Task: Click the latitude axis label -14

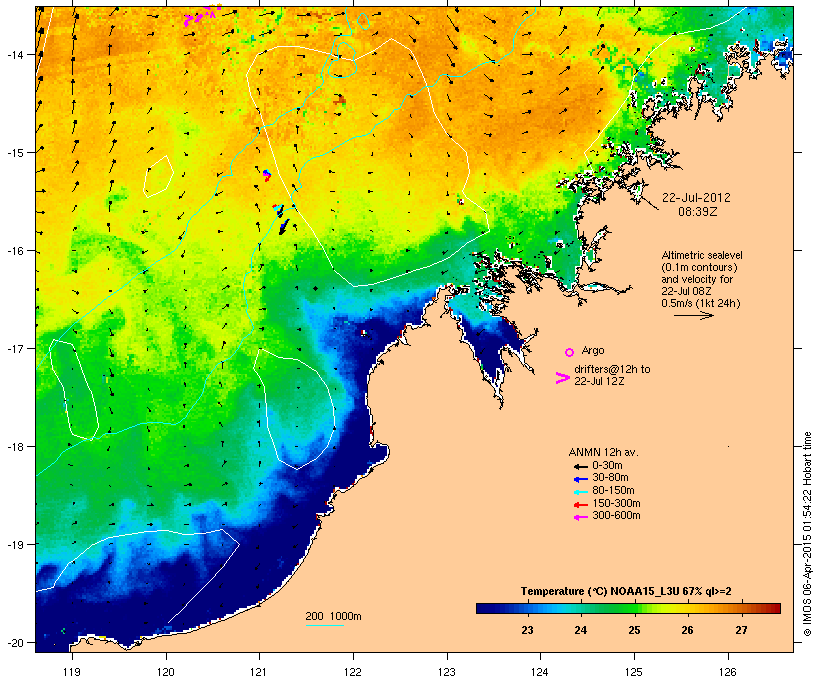Action: pyautogui.click(x=15, y=54)
